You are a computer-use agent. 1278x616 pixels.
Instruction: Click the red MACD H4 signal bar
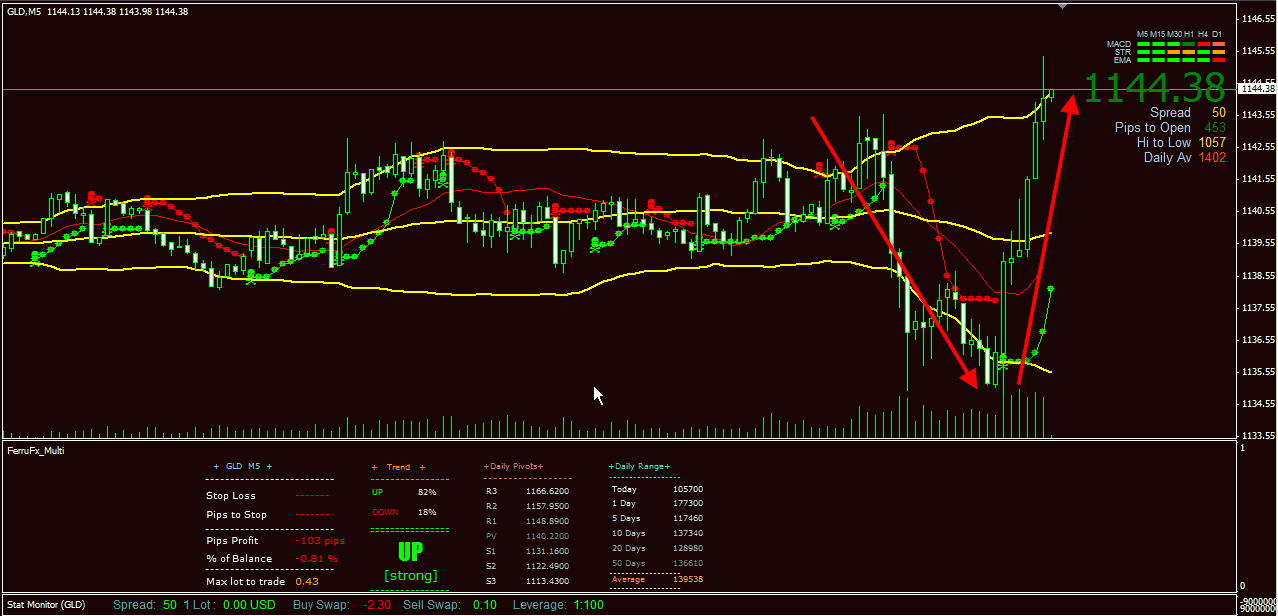(x=1204, y=44)
